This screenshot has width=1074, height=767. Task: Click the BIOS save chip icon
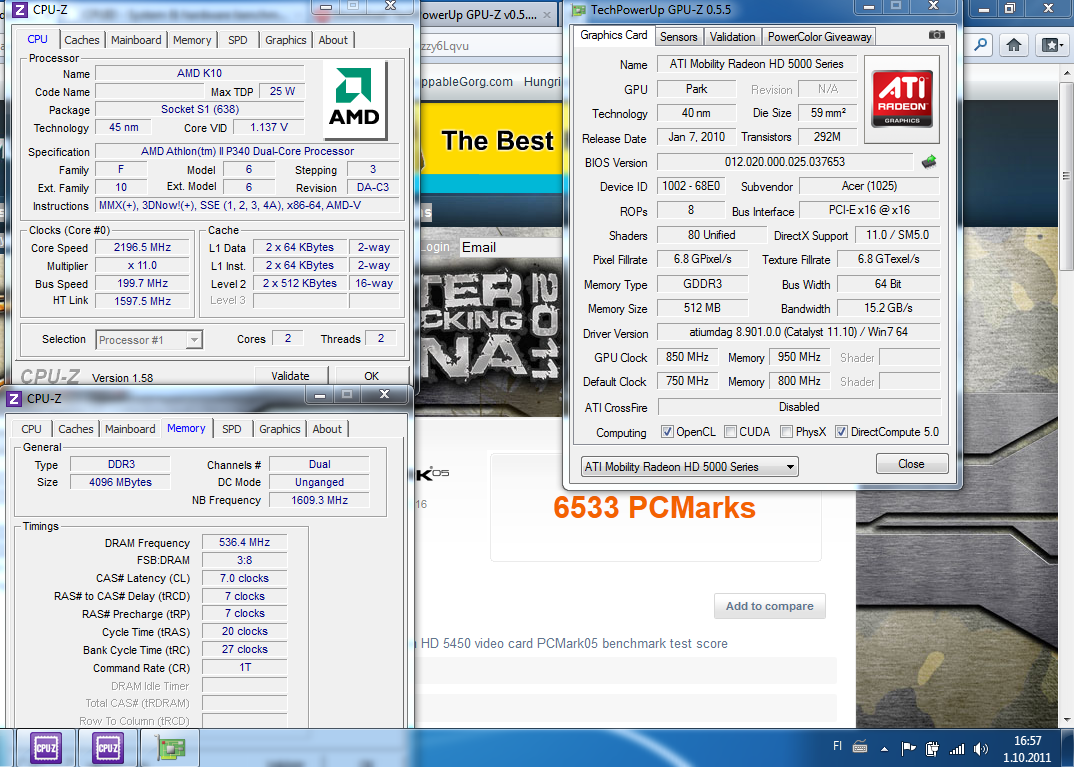(929, 162)
